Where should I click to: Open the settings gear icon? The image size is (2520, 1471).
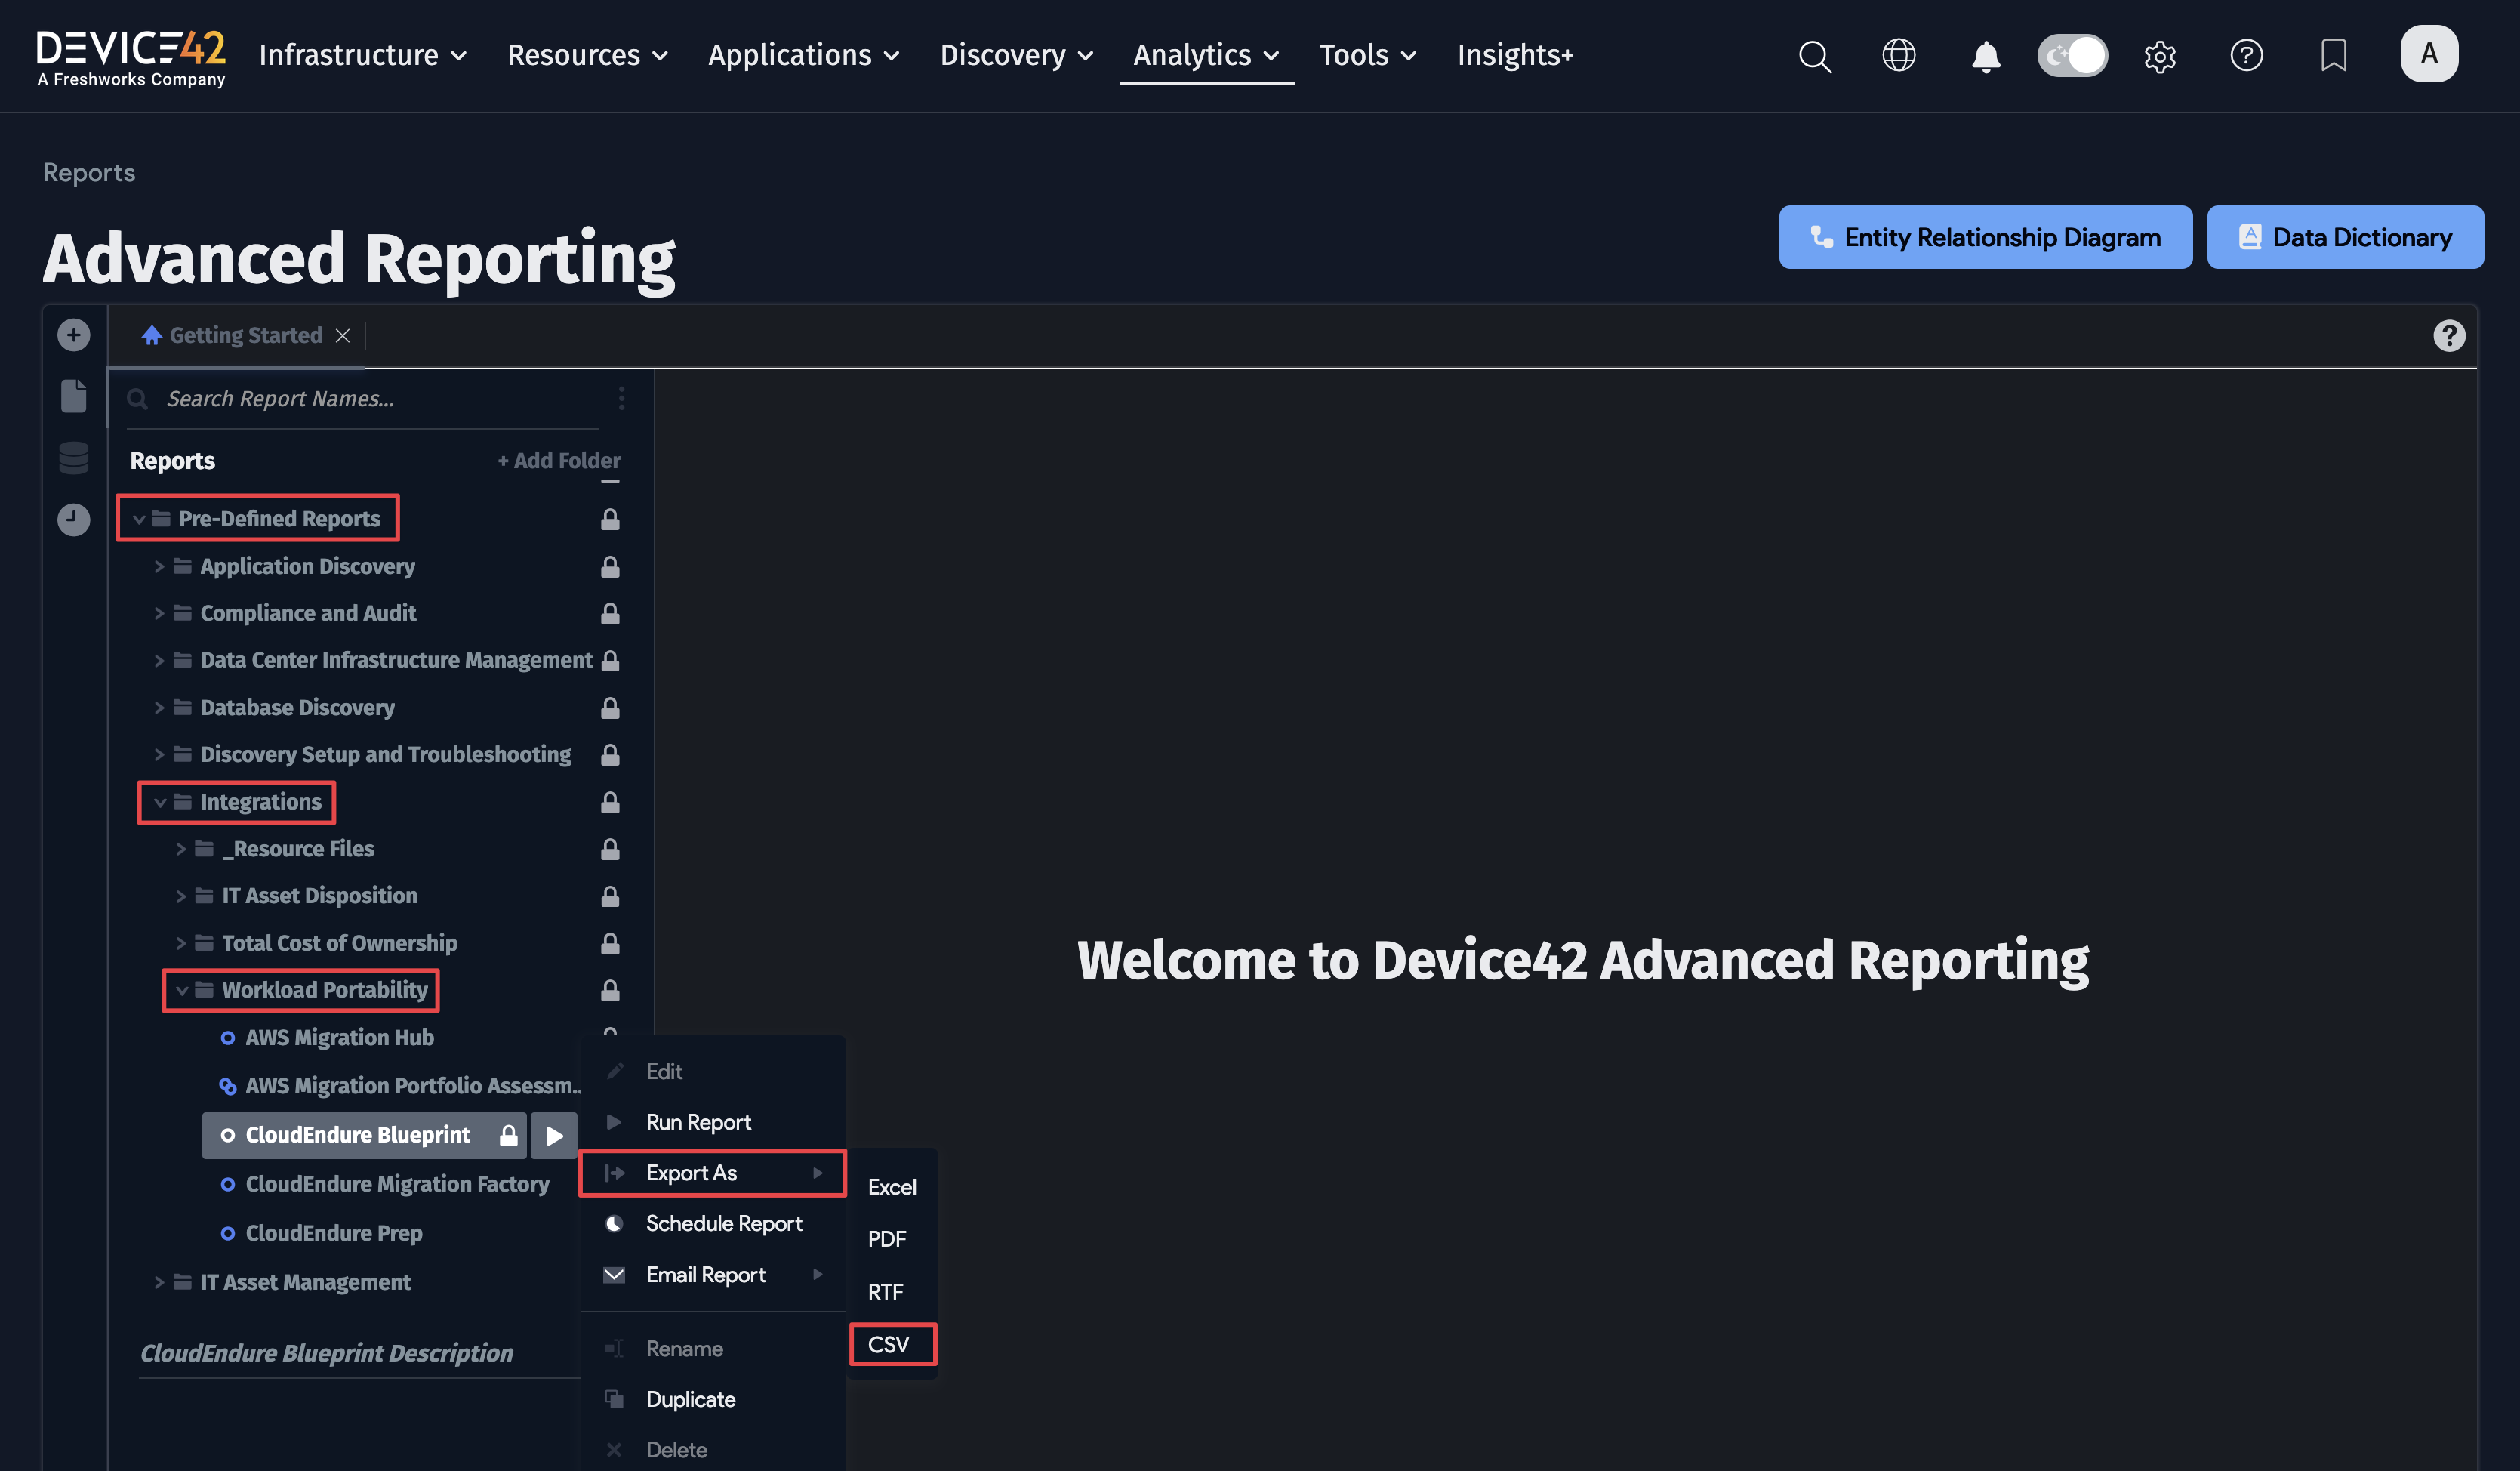click(2160, 56)
